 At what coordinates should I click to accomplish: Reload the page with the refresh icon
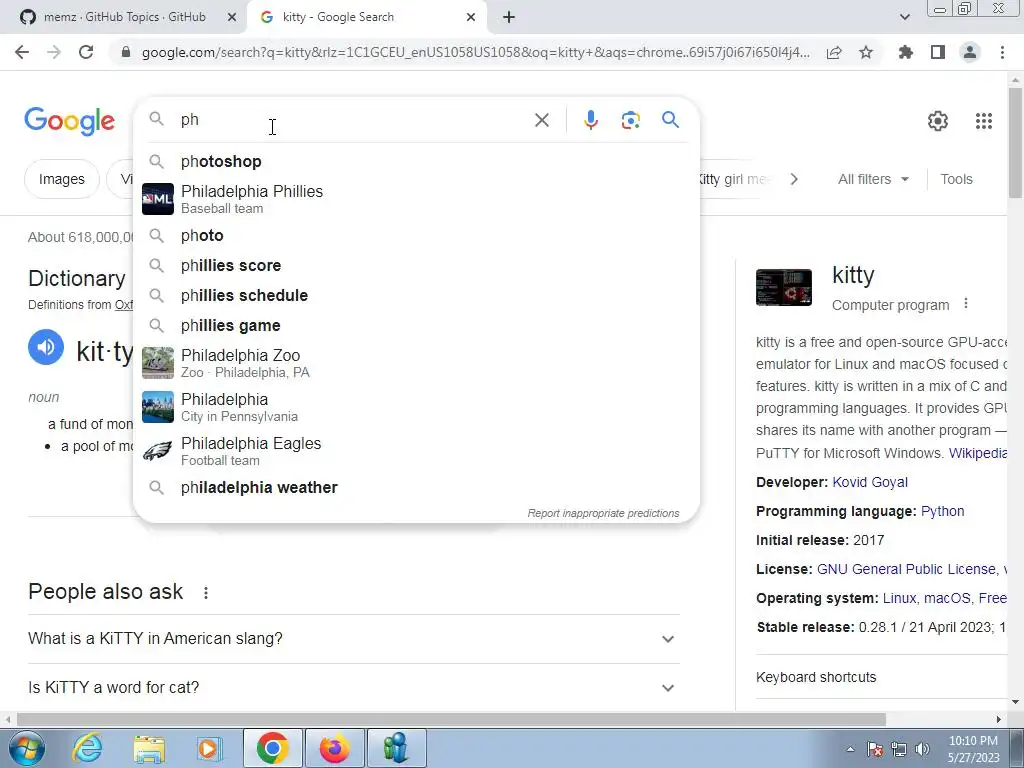[86, 52]
